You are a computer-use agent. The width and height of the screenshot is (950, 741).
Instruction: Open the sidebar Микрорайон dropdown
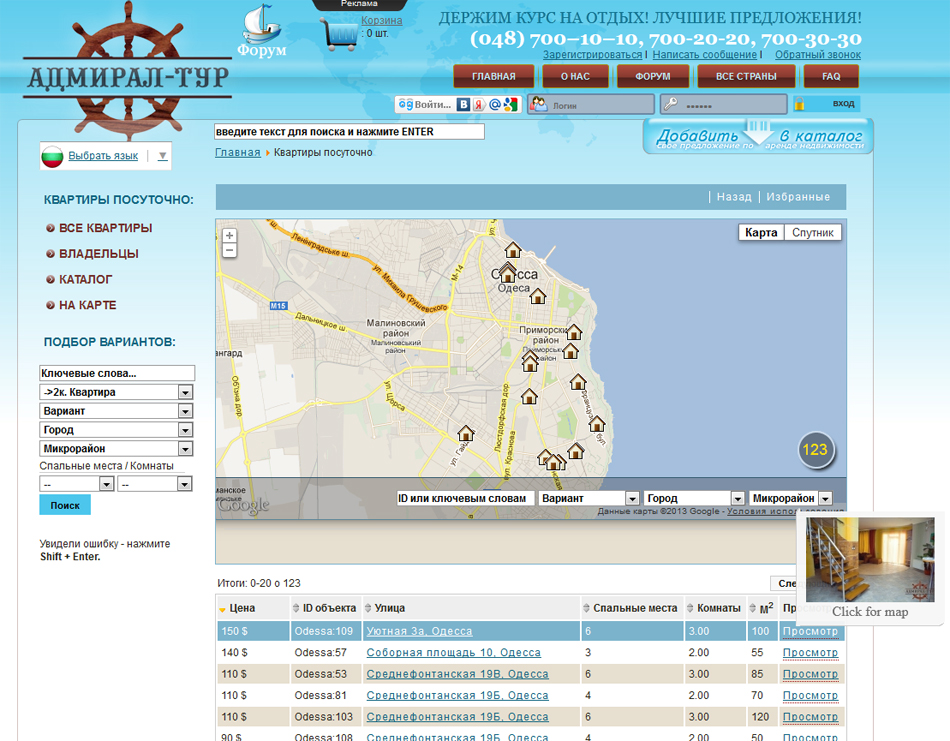185,449
